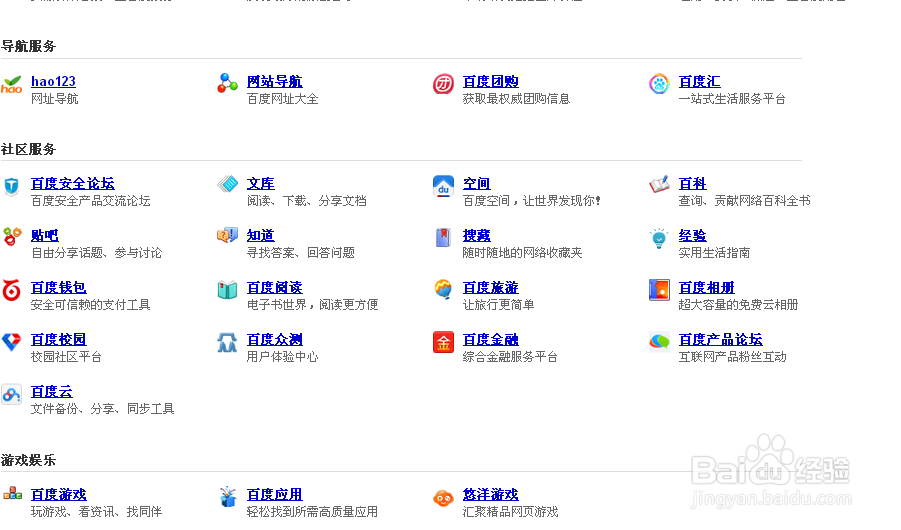The image size is (901, 530).
Task: Go to the 百度产品论坛 link
Action: point(721,340)
